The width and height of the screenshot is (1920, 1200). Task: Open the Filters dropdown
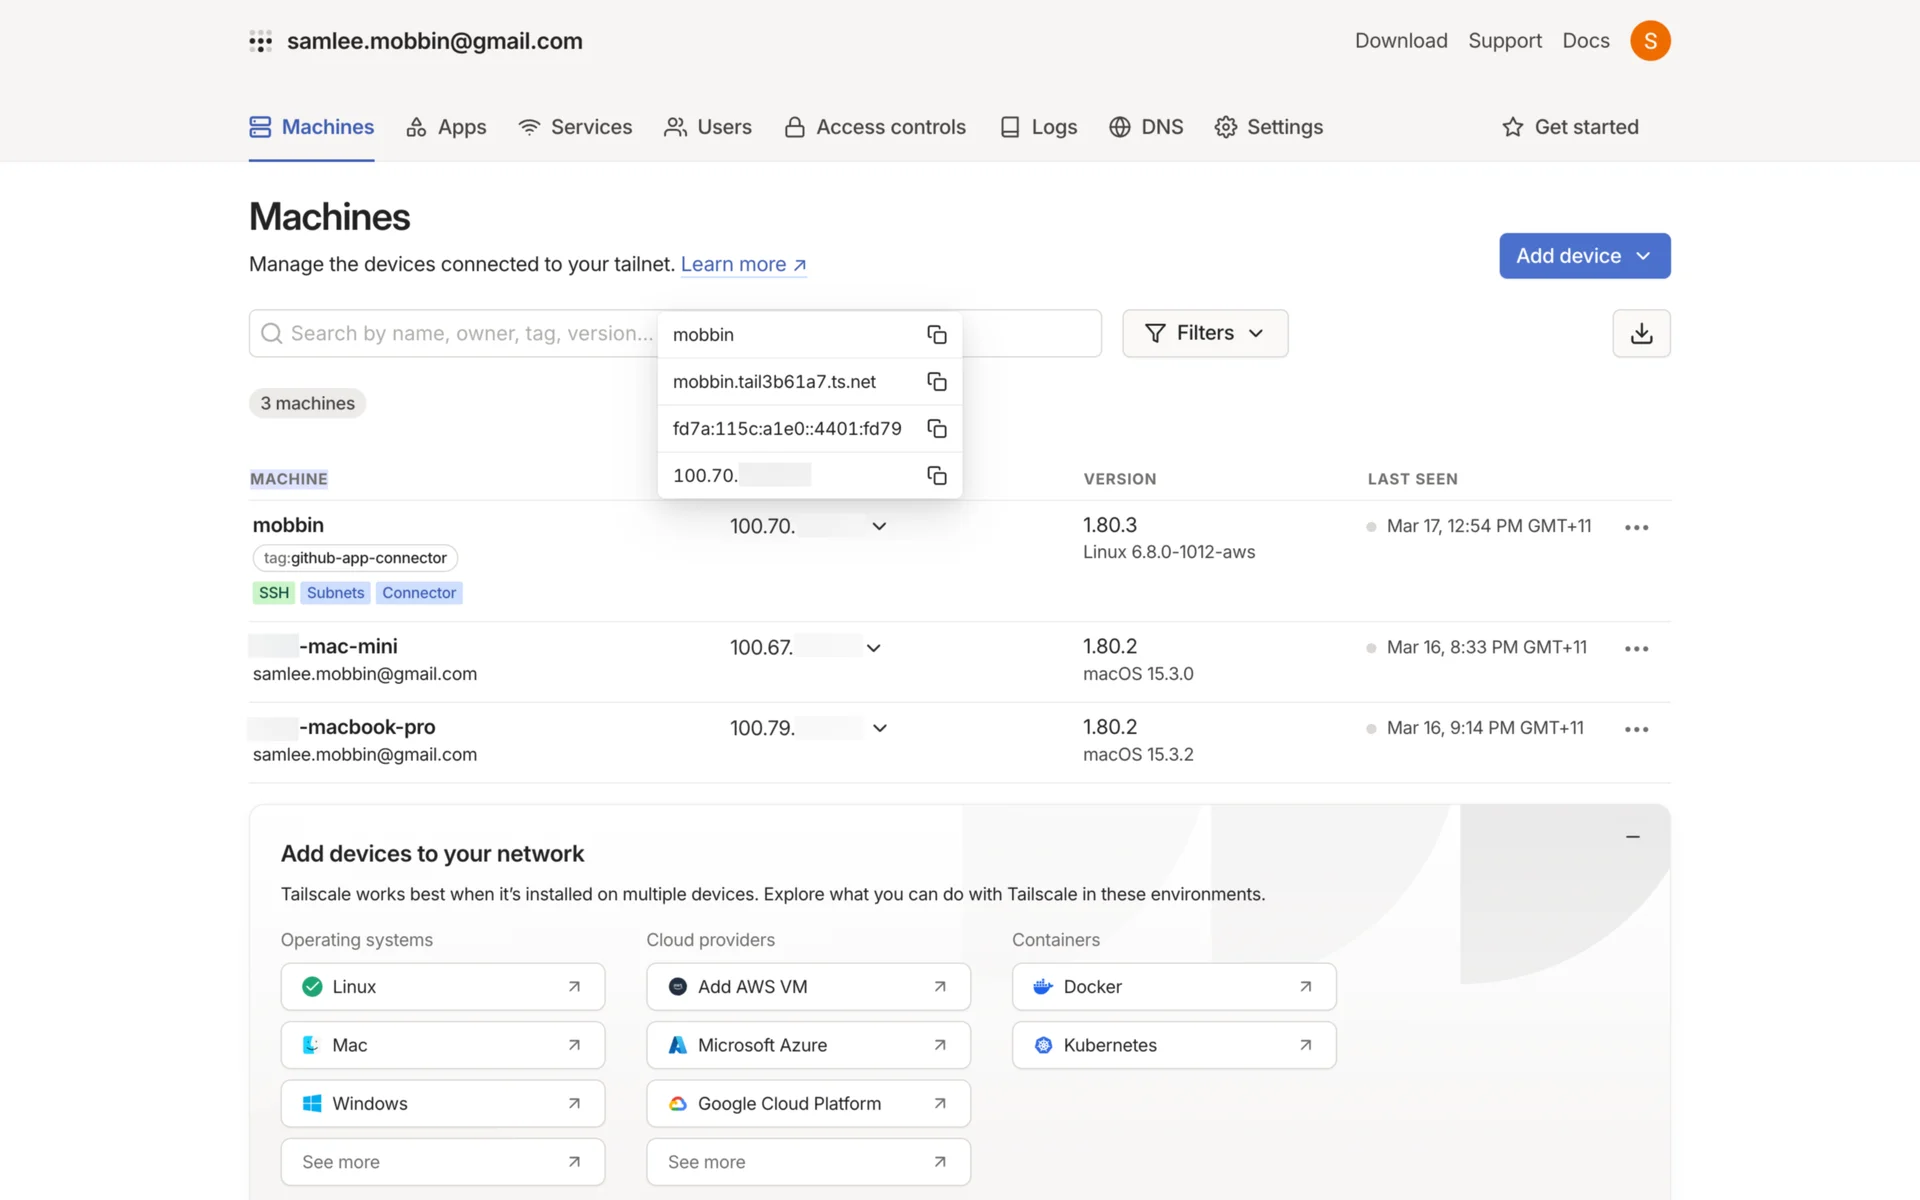[x=1205, y=333]
